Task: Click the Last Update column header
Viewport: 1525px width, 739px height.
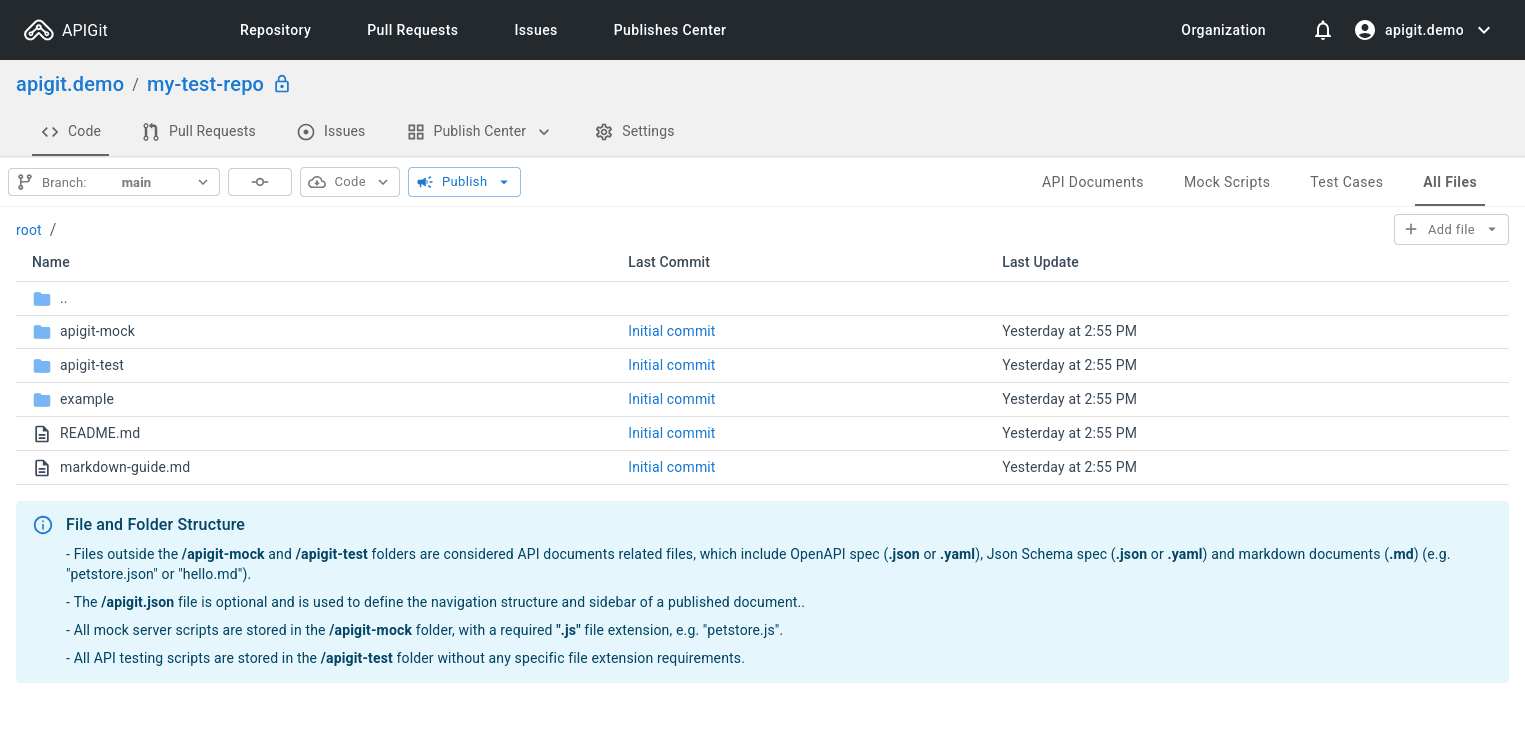Action: [x=1040, y=262]
